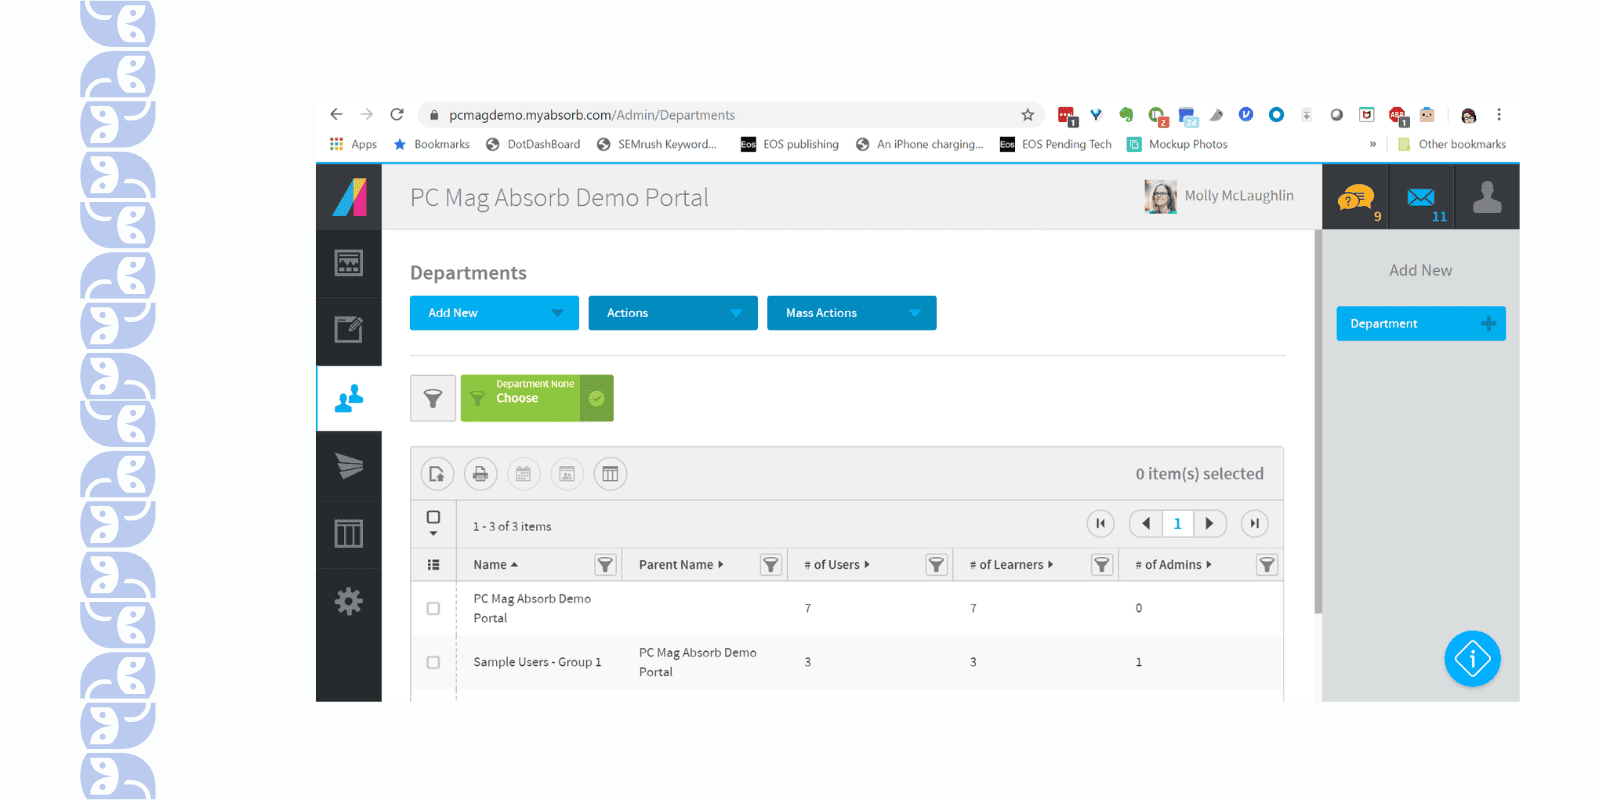Viewport: 1600px width, 800px height.
Task: Go to first page of results
Action: tap(1100, 523)
